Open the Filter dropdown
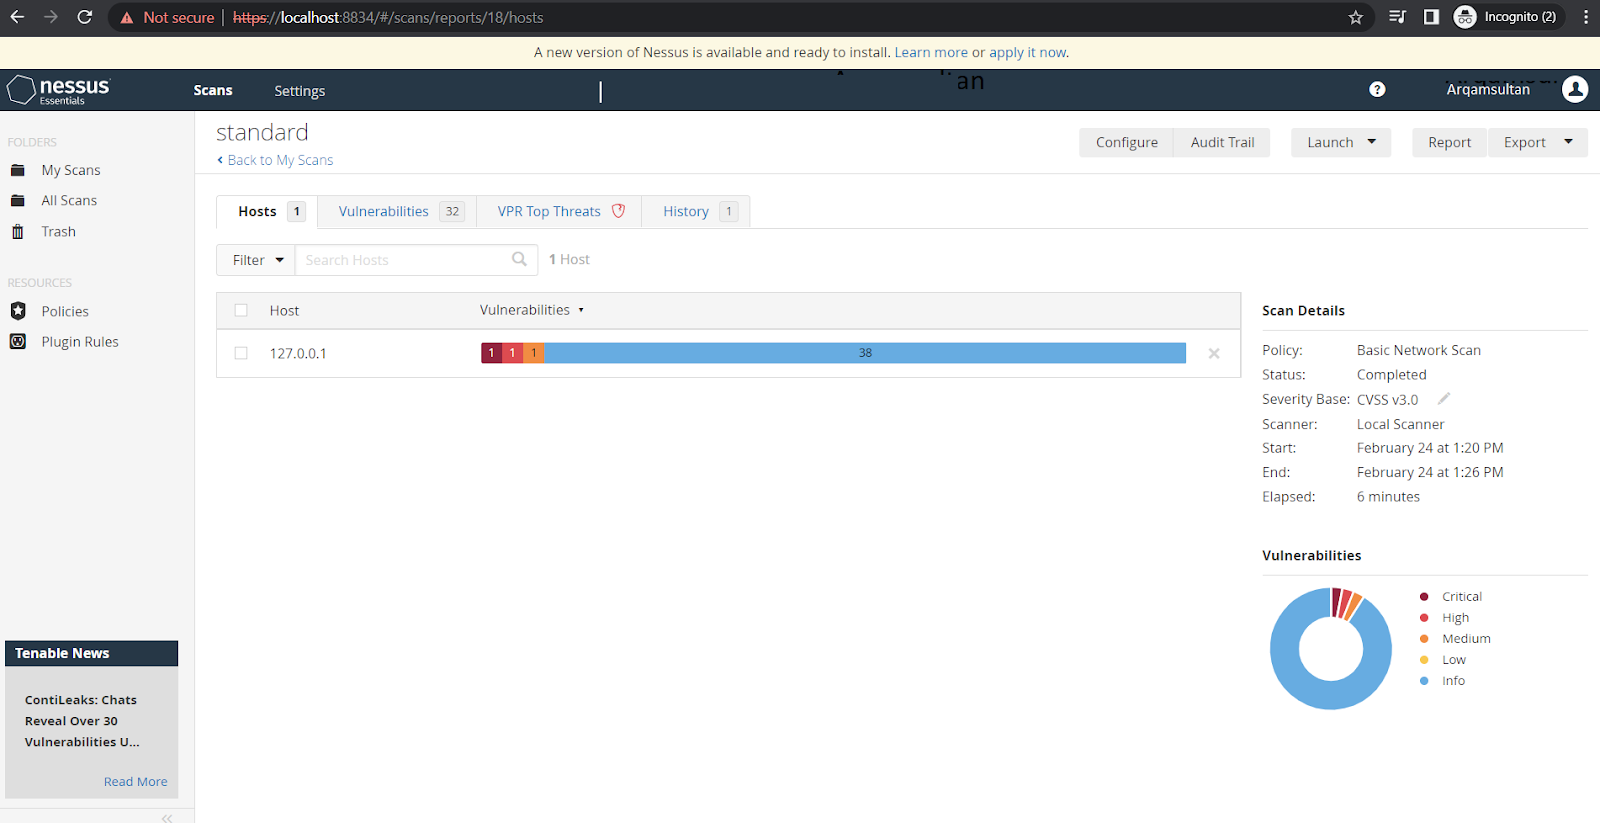This screenshot has width=1600, height=823. coord(256,260)
